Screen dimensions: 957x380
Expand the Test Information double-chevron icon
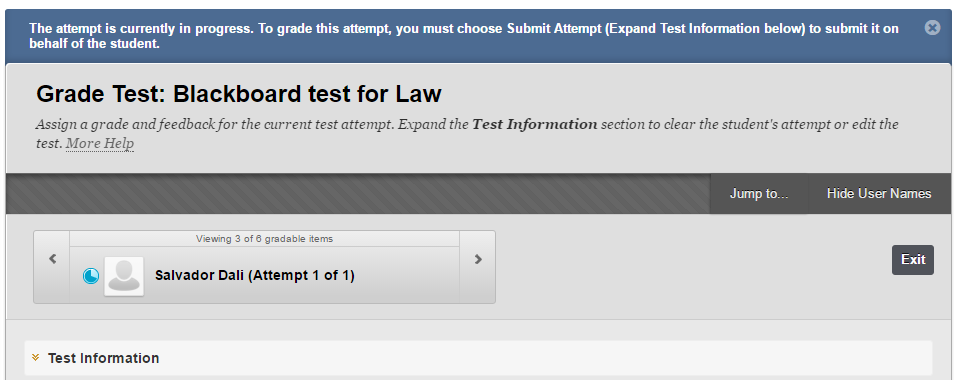click(35, 357)
